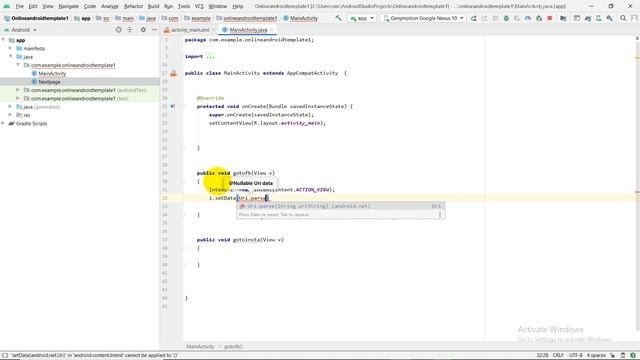640x360 pixels.
Task: Click the red Stop button
Action: coord(550,18)
